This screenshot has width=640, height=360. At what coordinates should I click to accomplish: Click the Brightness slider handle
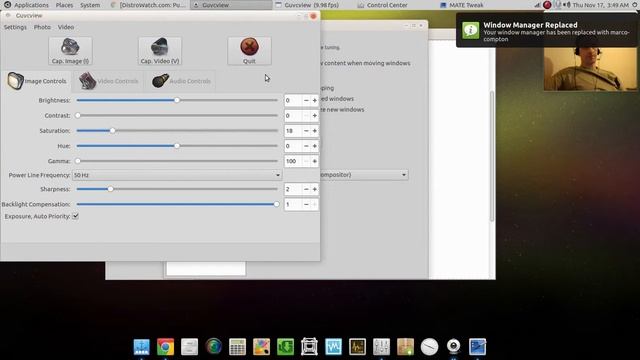(177, 100)
